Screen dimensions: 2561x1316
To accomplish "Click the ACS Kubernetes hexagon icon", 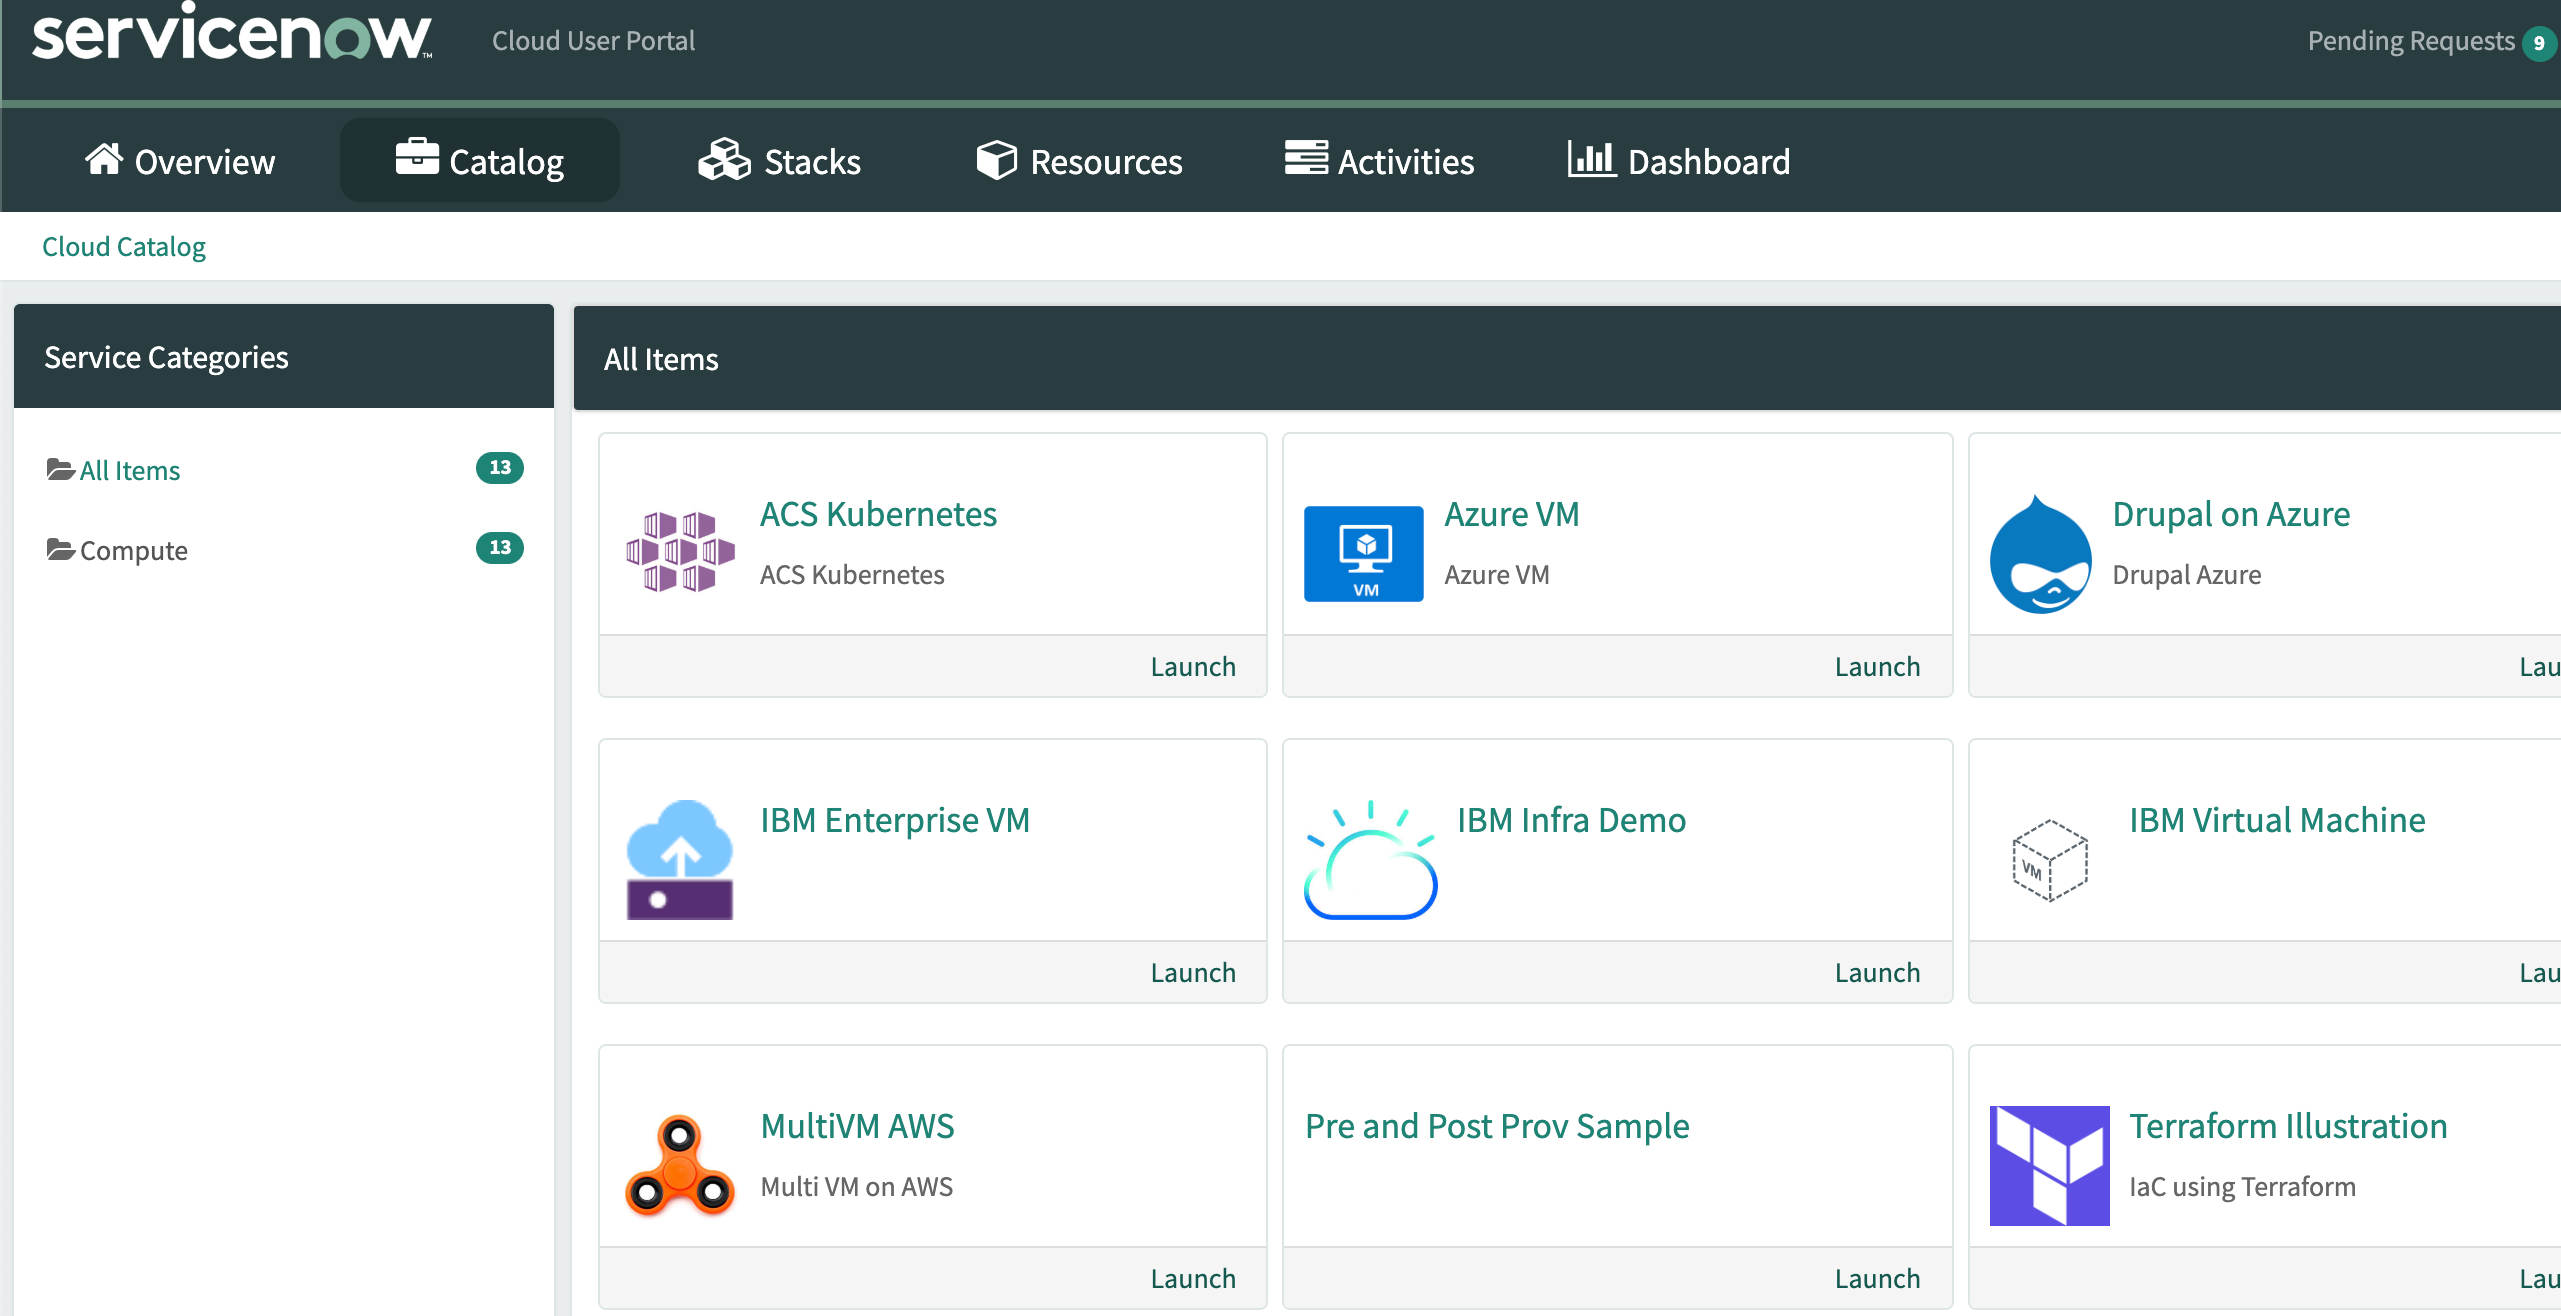I will click(x=680, y=551).
